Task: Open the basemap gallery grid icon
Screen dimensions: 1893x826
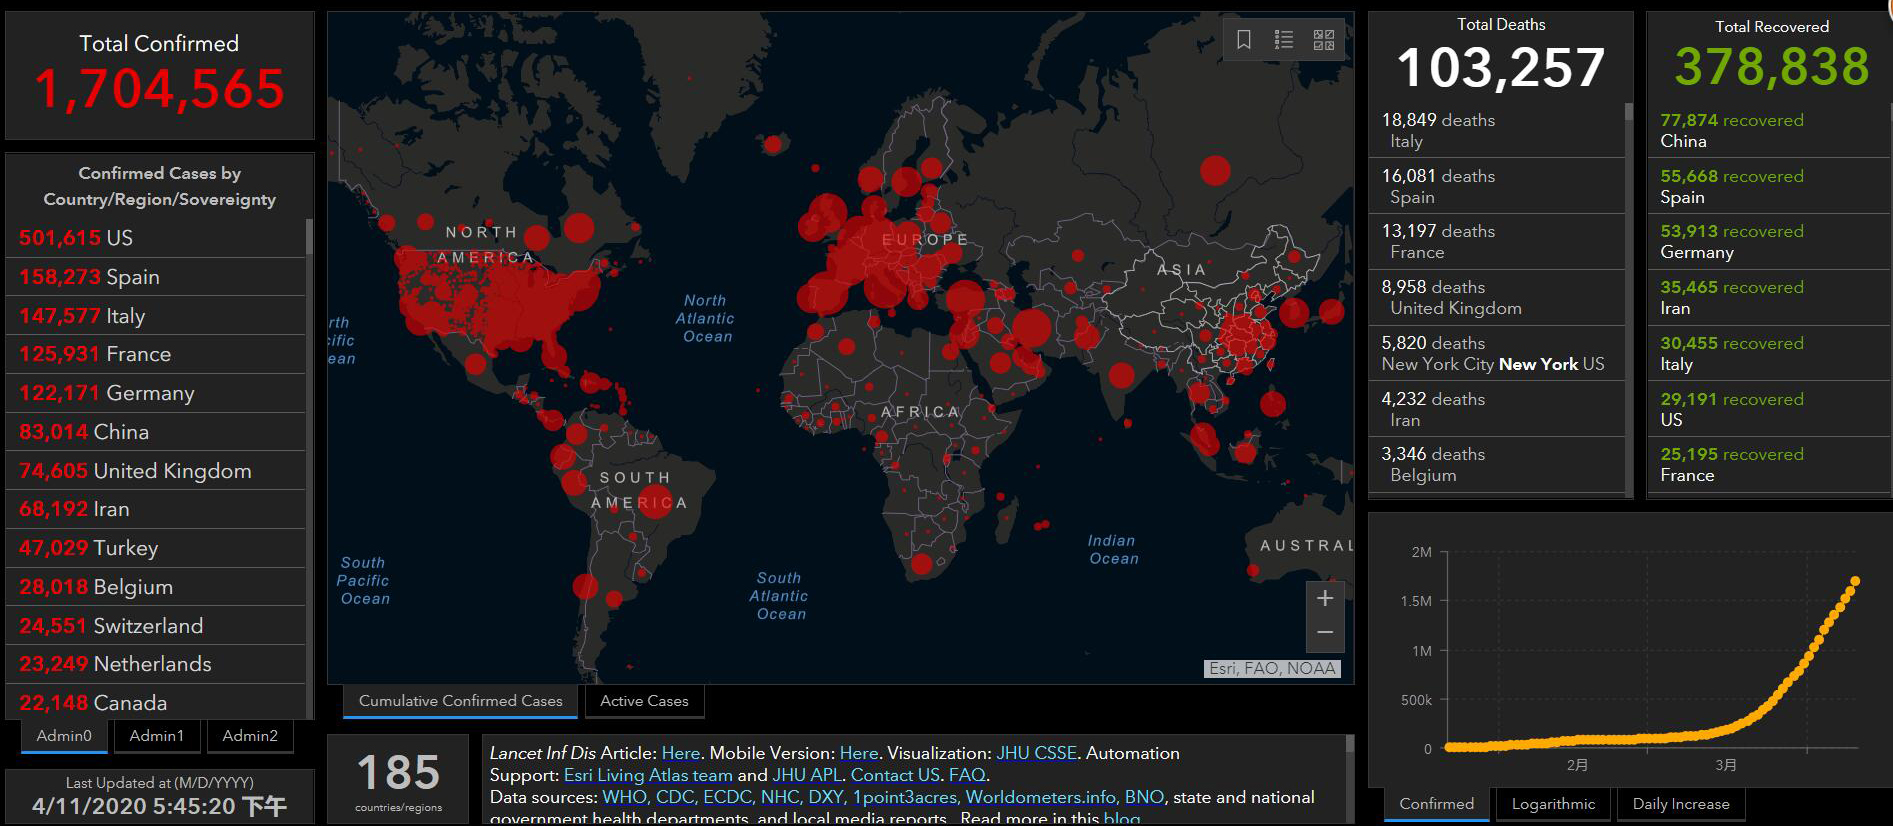Action: click(x=1324, y=40)
